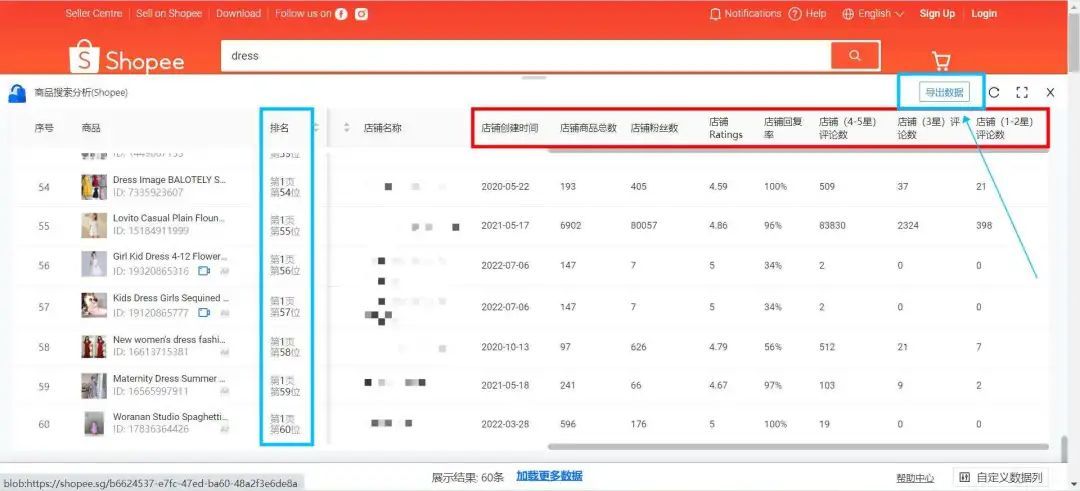Click the 导出数据 export button

[944, 92]
